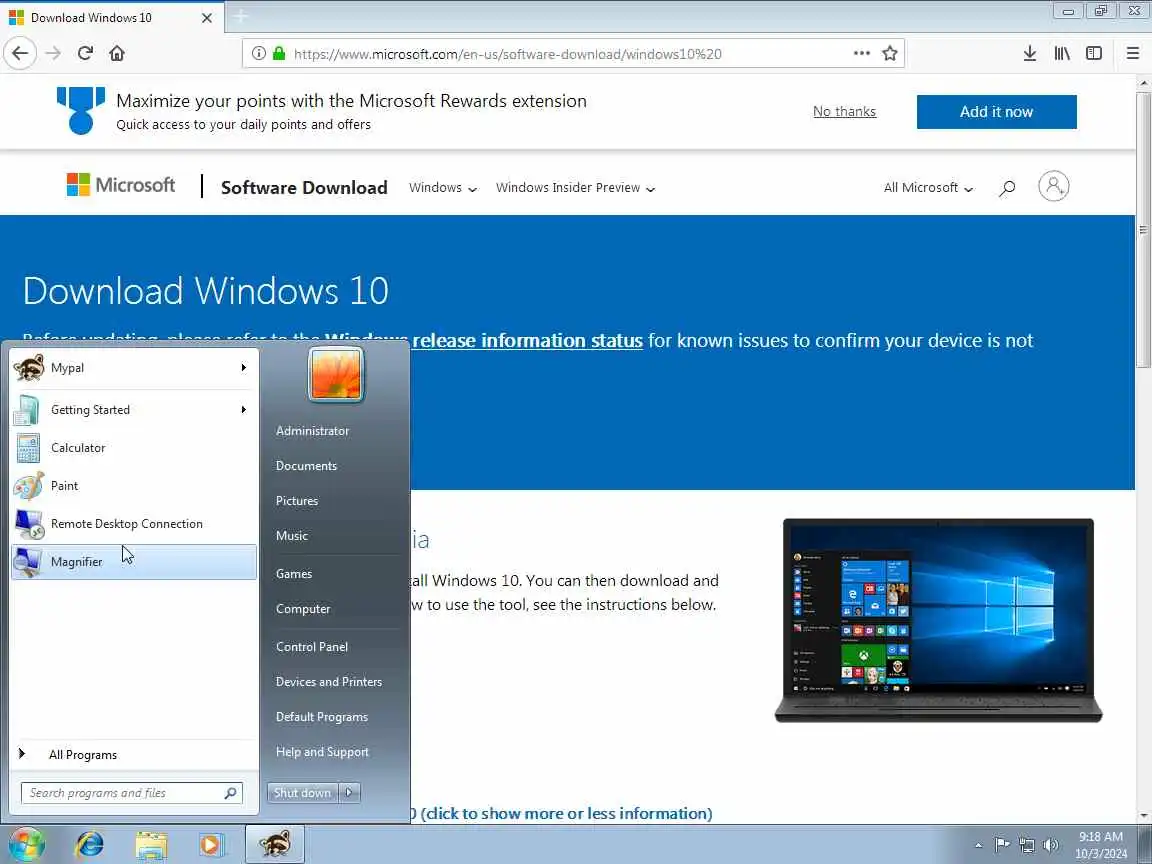The width and height of the screenshot is (1152, 864).
Task: Show hidden tray icons arrow
Action: click(978, 846)
